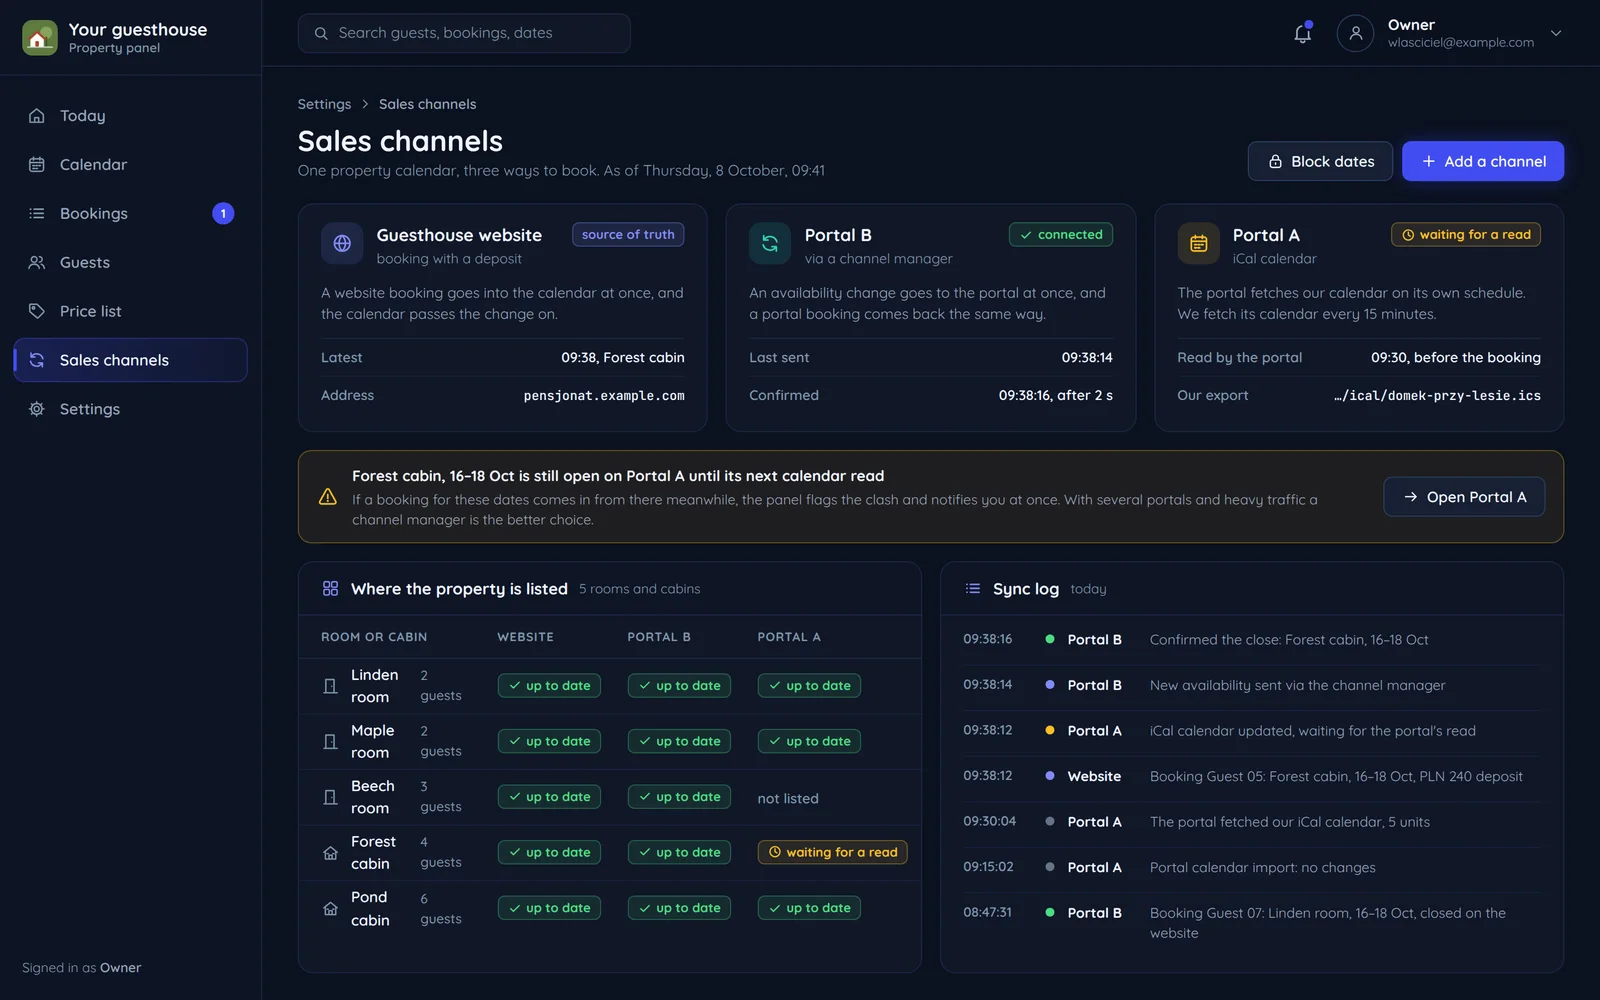Click Forest cabin's Portal A waiting for a read status
Viewport: 1600px width, 1000px height.
[832, 852]
